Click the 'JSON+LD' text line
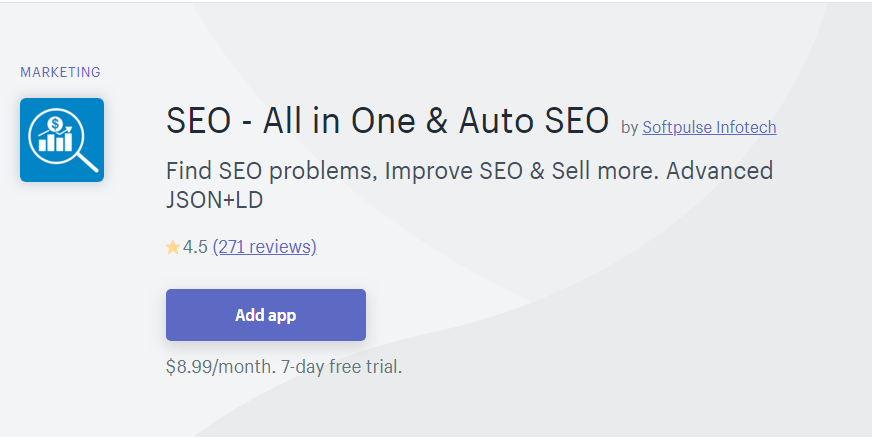Viewport: 872px width, 440px height. 215,200
